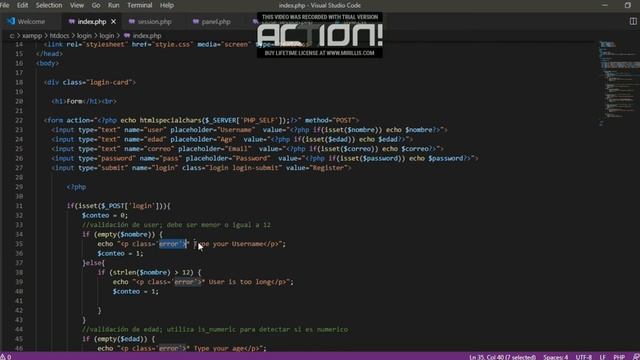Click the 'htdocs' breadcrumb segment

59,36
